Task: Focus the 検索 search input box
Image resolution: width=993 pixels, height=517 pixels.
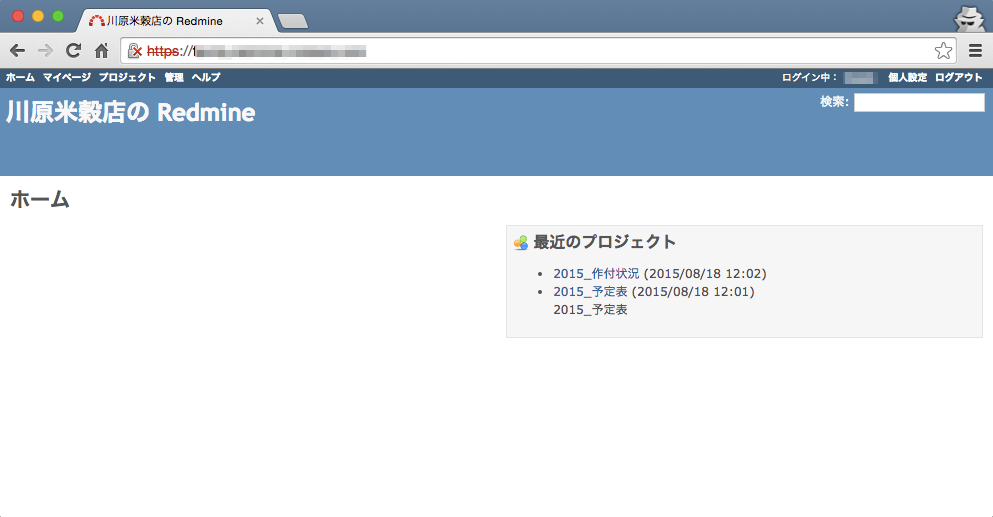Action: 919,102
